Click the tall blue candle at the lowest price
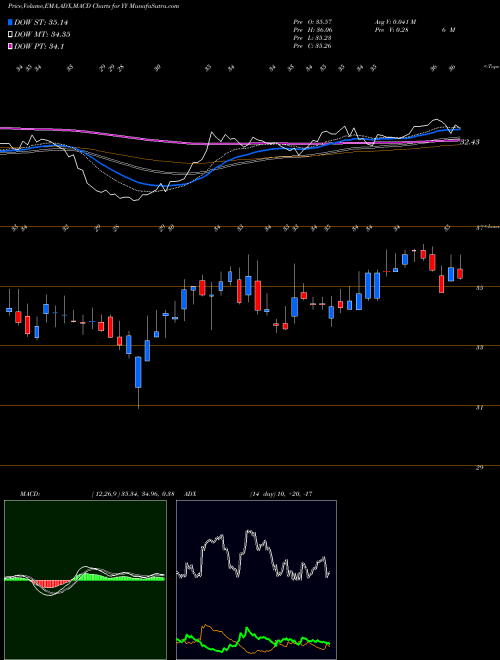 click(138, 372)
